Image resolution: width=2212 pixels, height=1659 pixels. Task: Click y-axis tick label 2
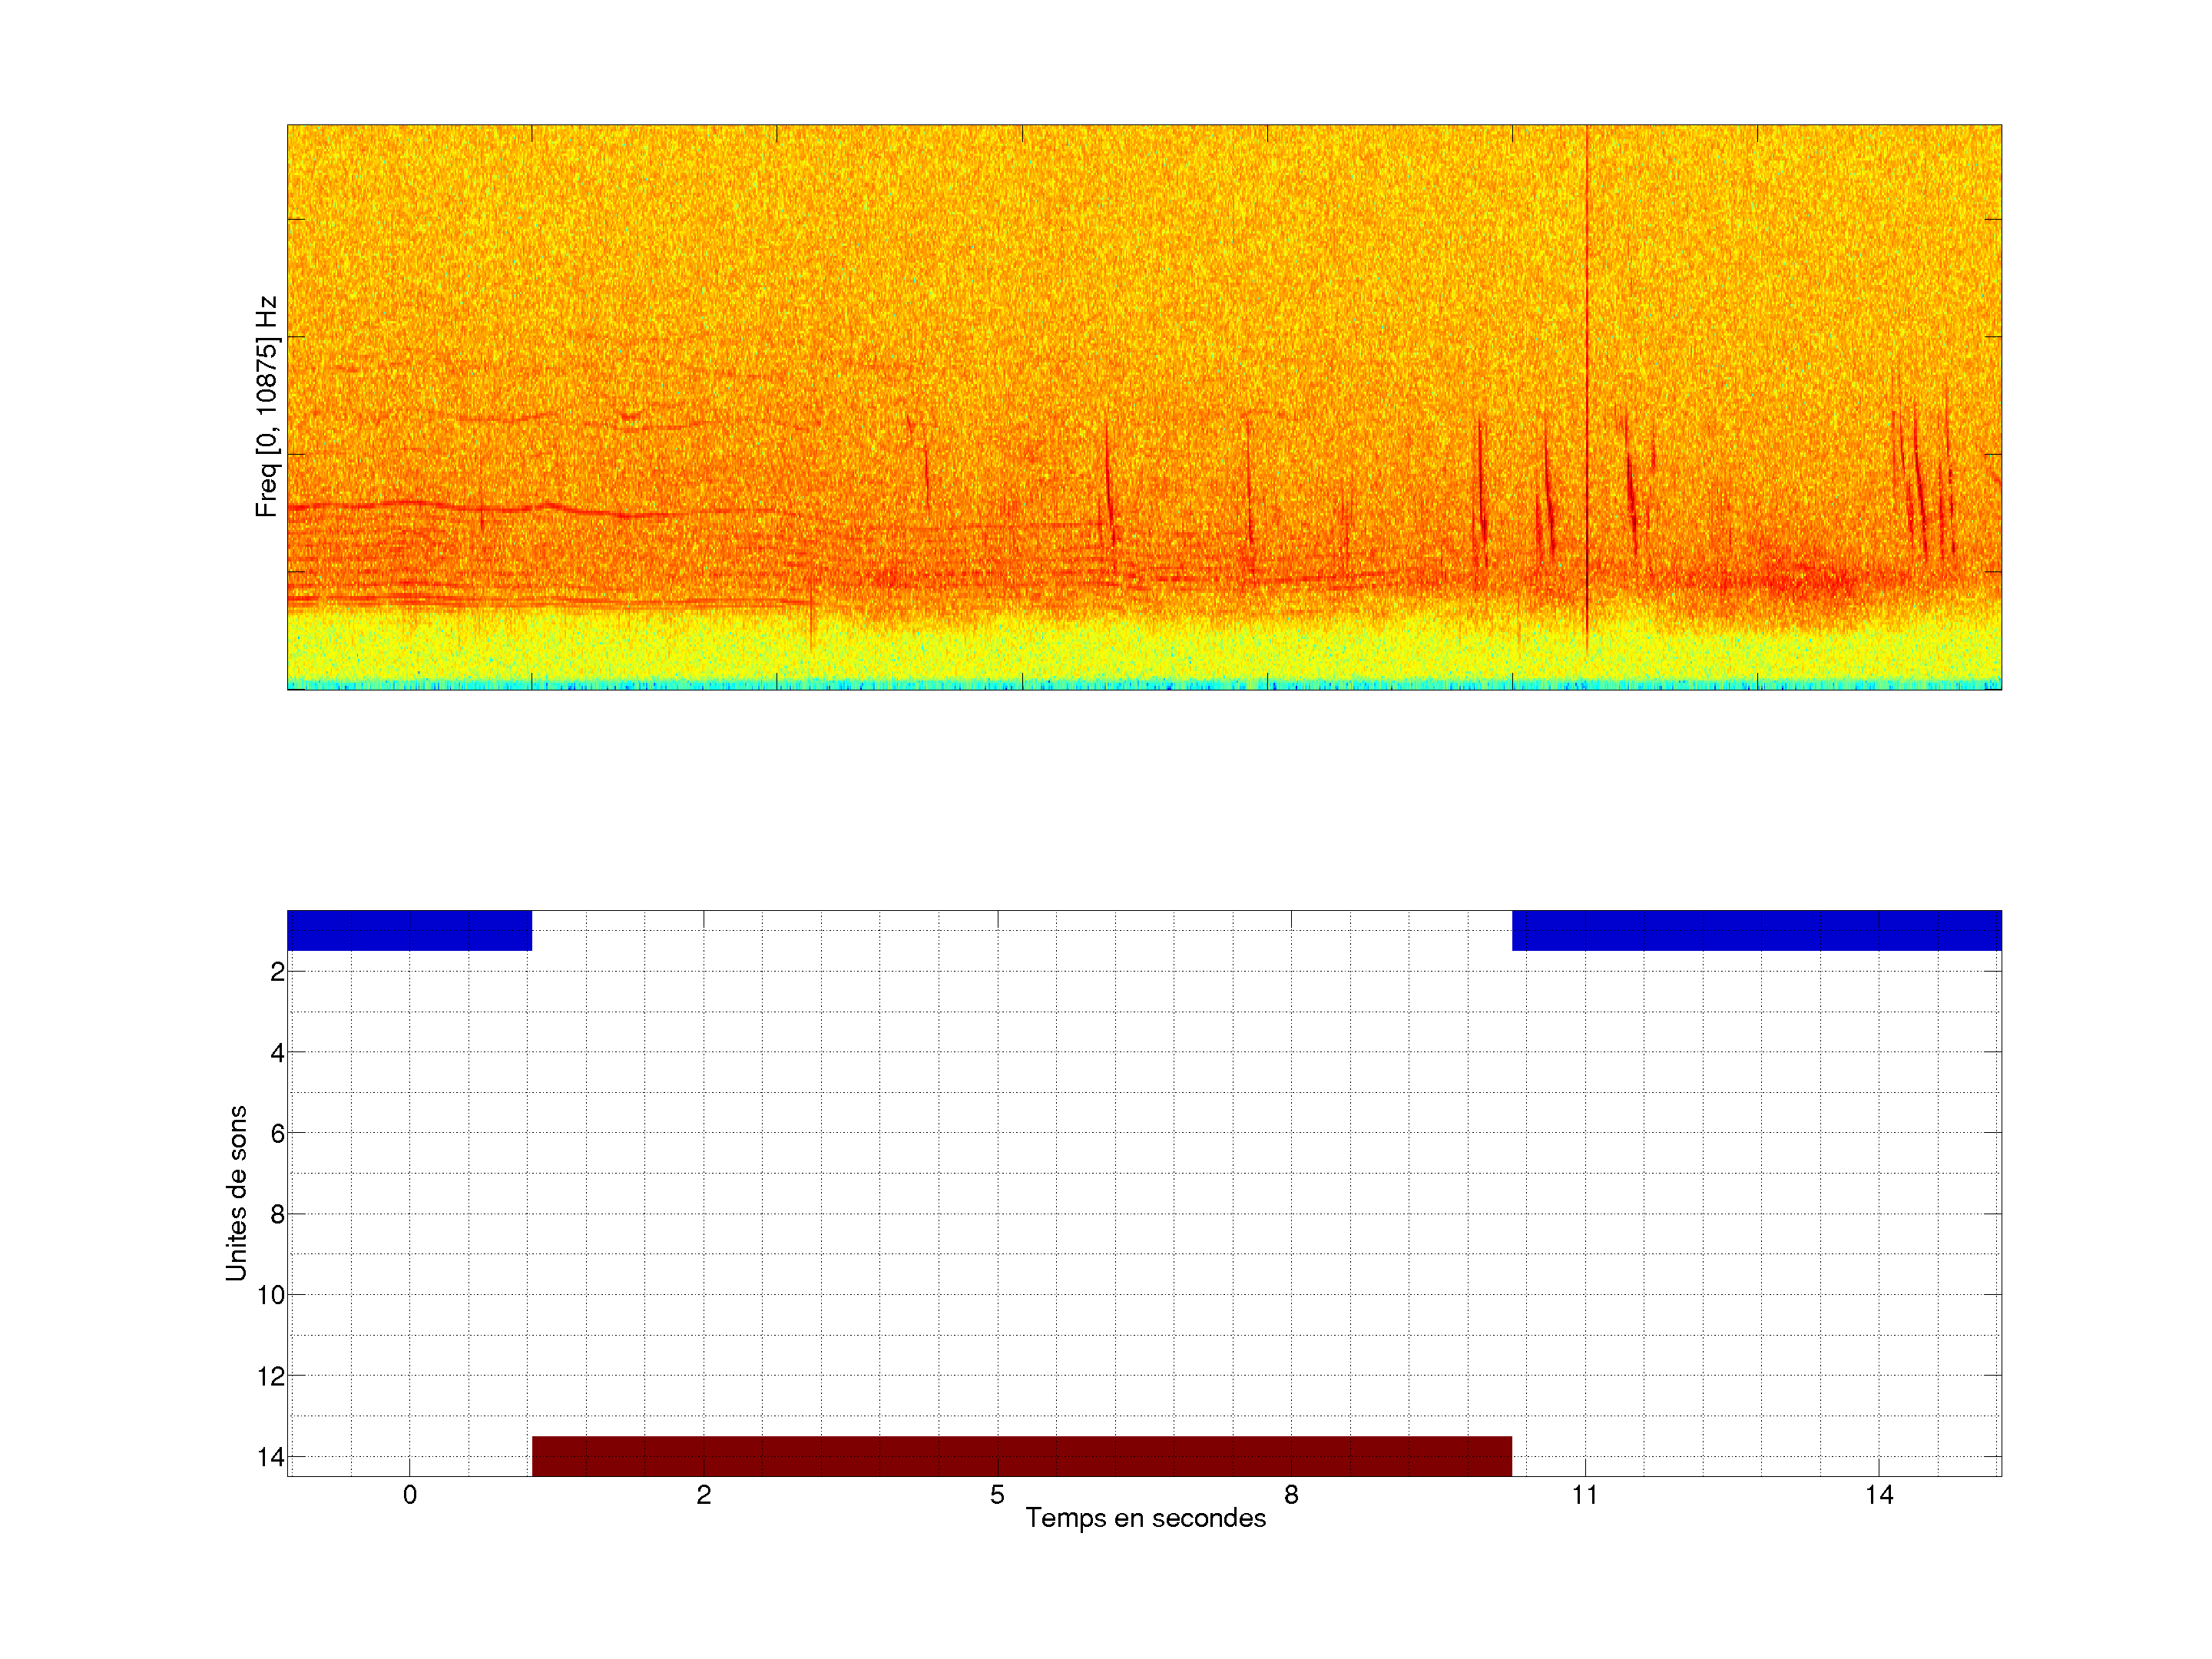tap(277, 971)
